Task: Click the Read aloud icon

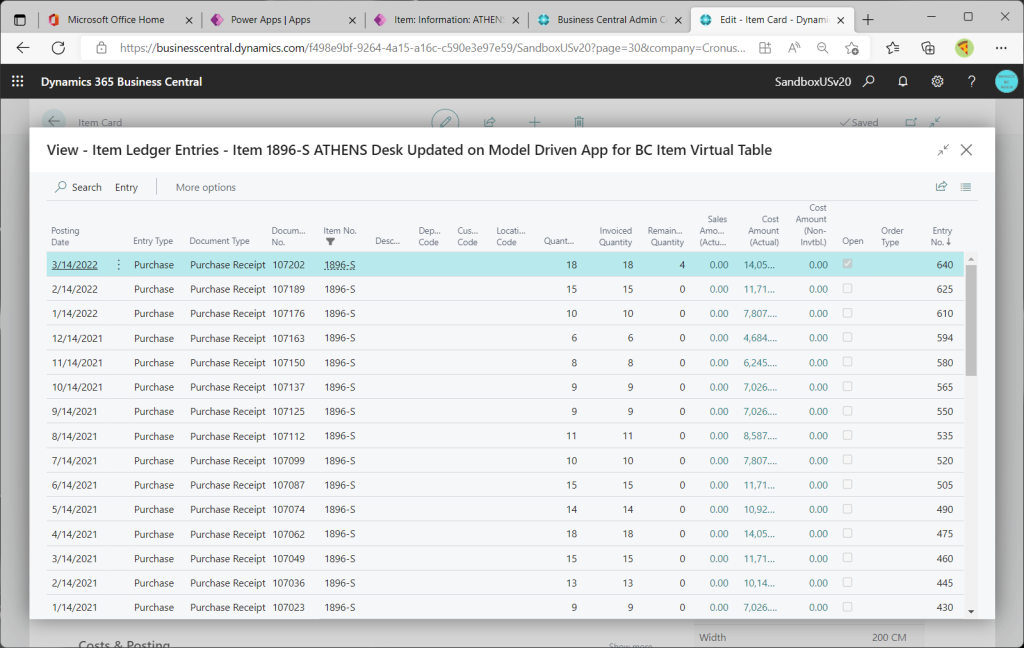Action: coord(793,48)
